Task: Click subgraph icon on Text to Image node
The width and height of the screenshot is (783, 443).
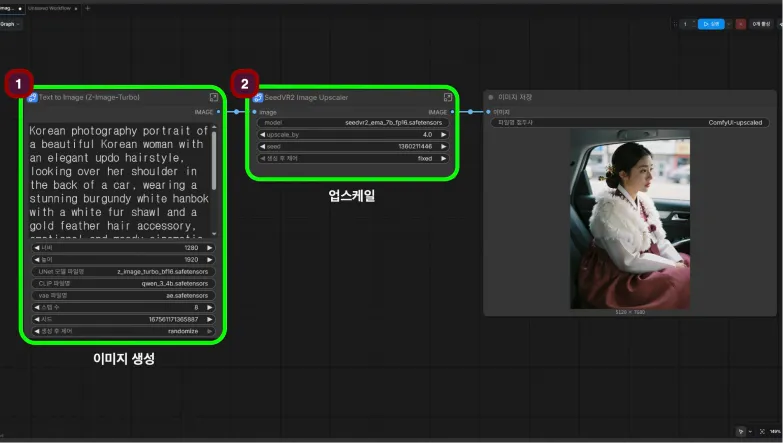Action: (32, 97)
